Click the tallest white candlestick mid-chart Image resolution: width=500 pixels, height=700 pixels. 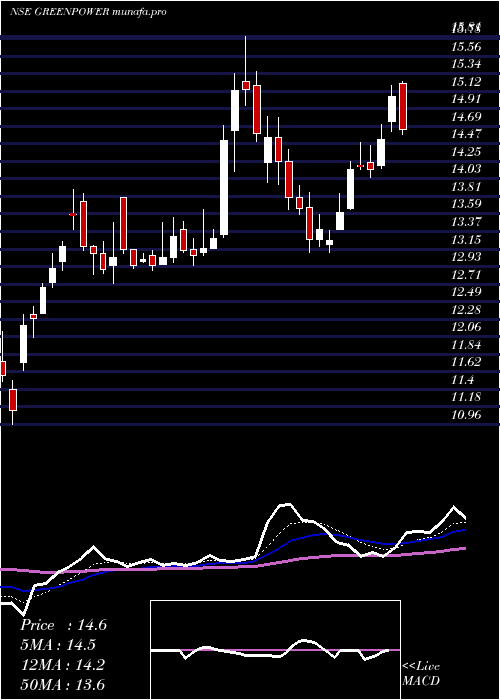(x=224, y=187)
